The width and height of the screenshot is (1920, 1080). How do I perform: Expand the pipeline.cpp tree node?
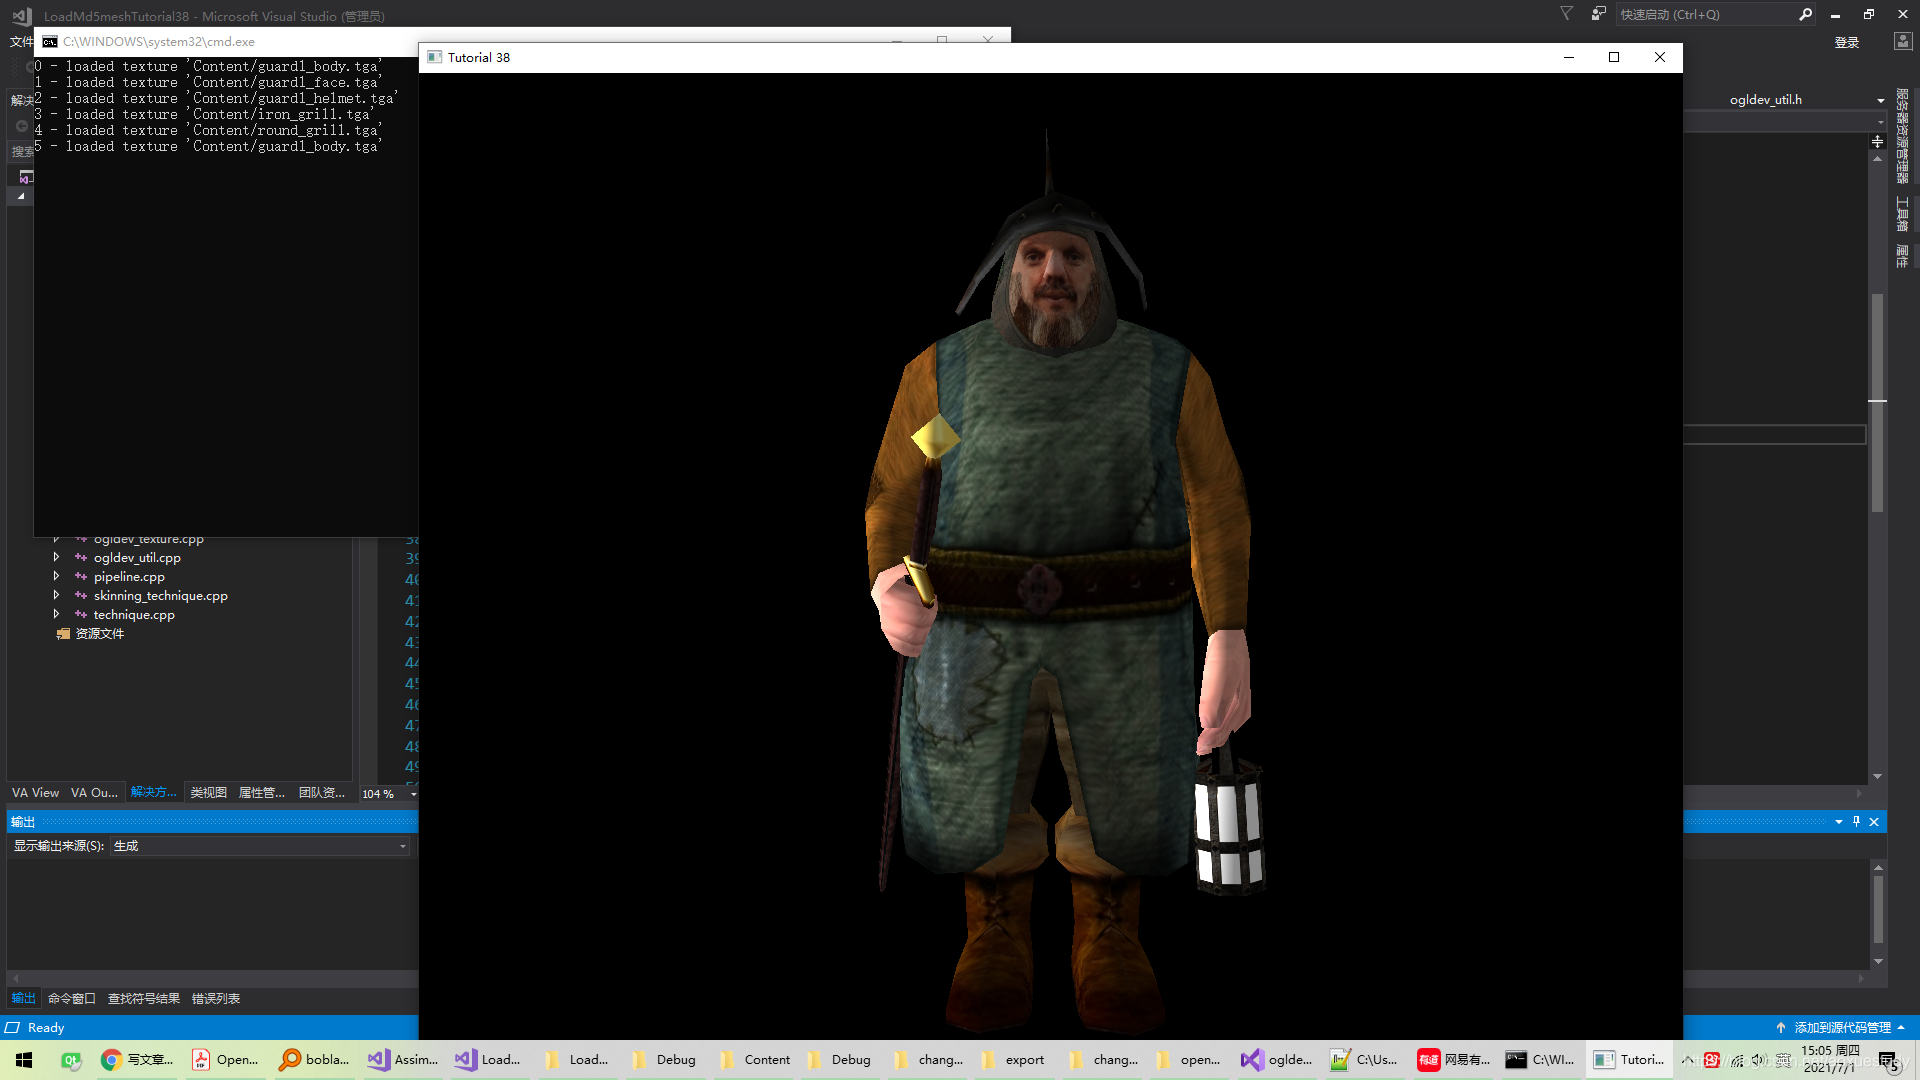[56, 576]
